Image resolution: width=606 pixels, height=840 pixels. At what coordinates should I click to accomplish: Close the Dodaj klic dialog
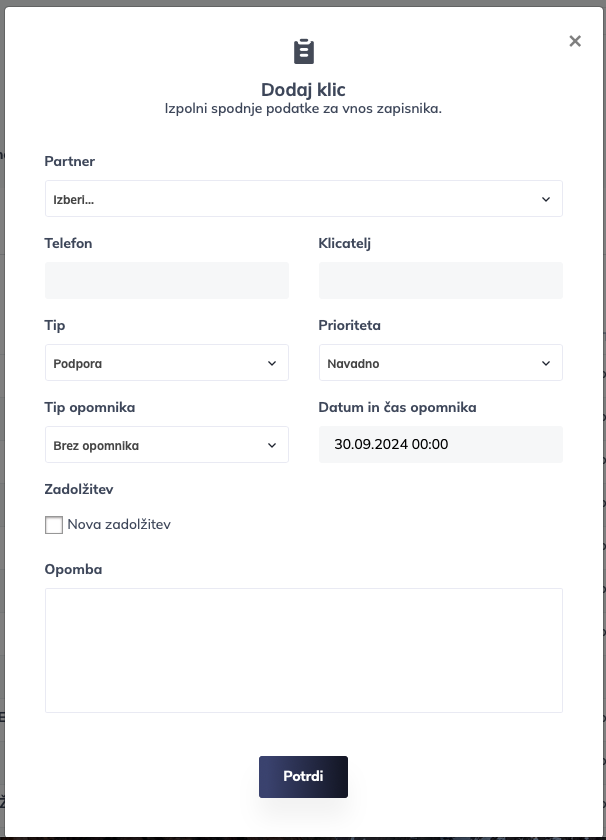tap(575, 41)
